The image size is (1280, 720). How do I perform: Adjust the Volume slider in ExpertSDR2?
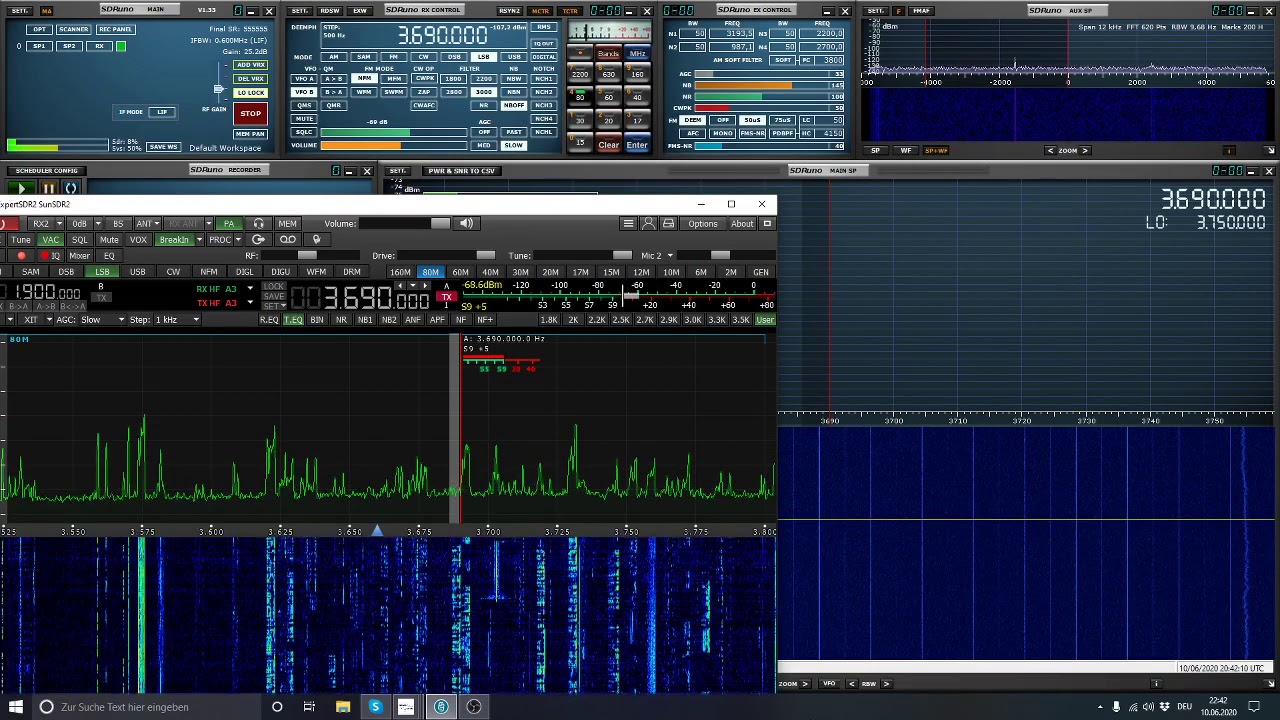(x=405, y=224)
